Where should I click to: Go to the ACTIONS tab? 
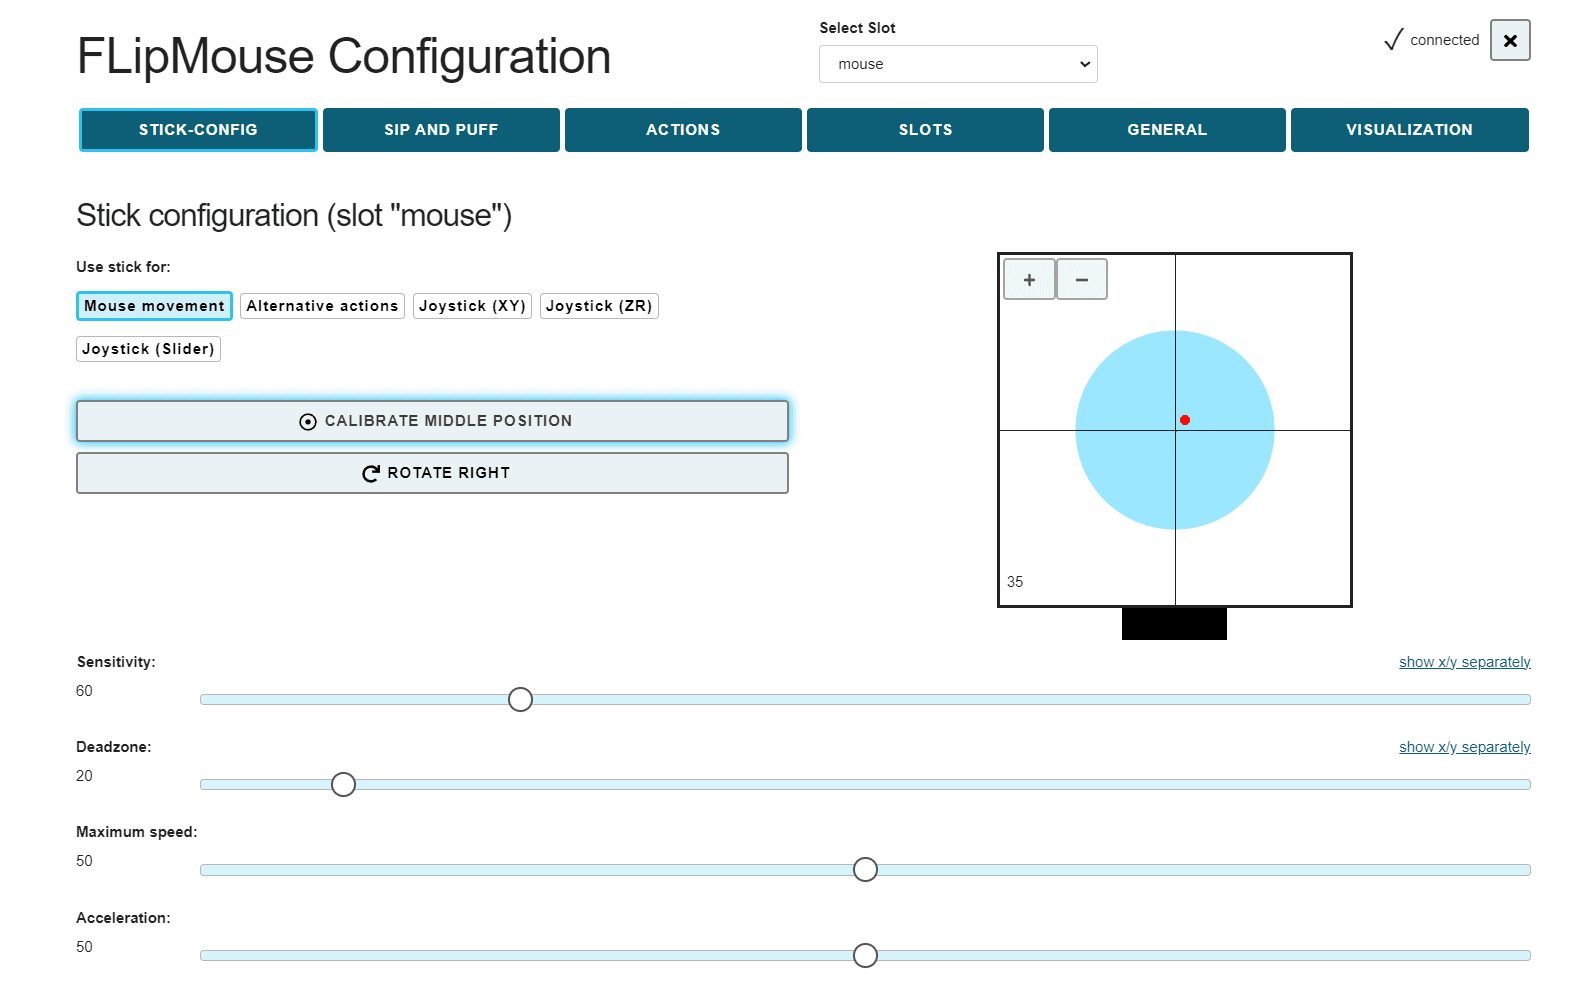point(683,130)
